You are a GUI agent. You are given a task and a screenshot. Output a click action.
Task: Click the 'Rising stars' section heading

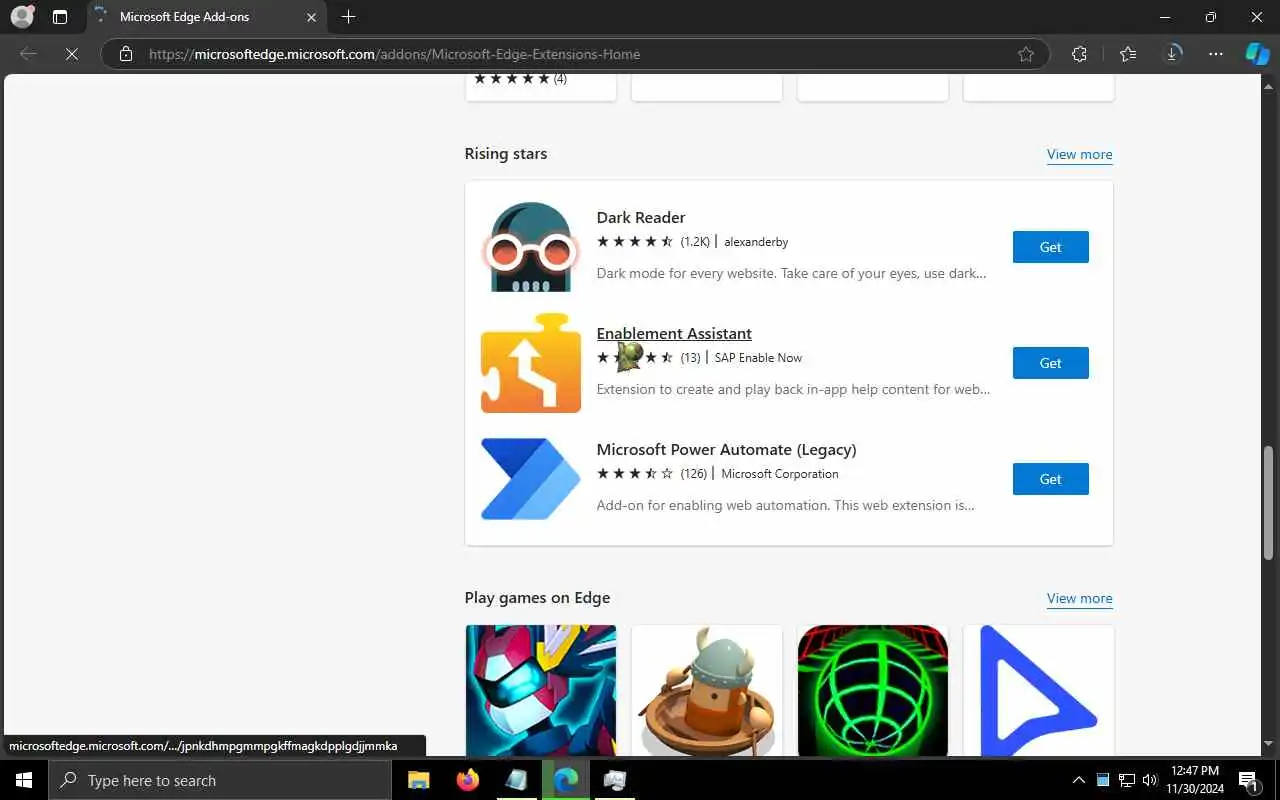click(x=506, y=154)
